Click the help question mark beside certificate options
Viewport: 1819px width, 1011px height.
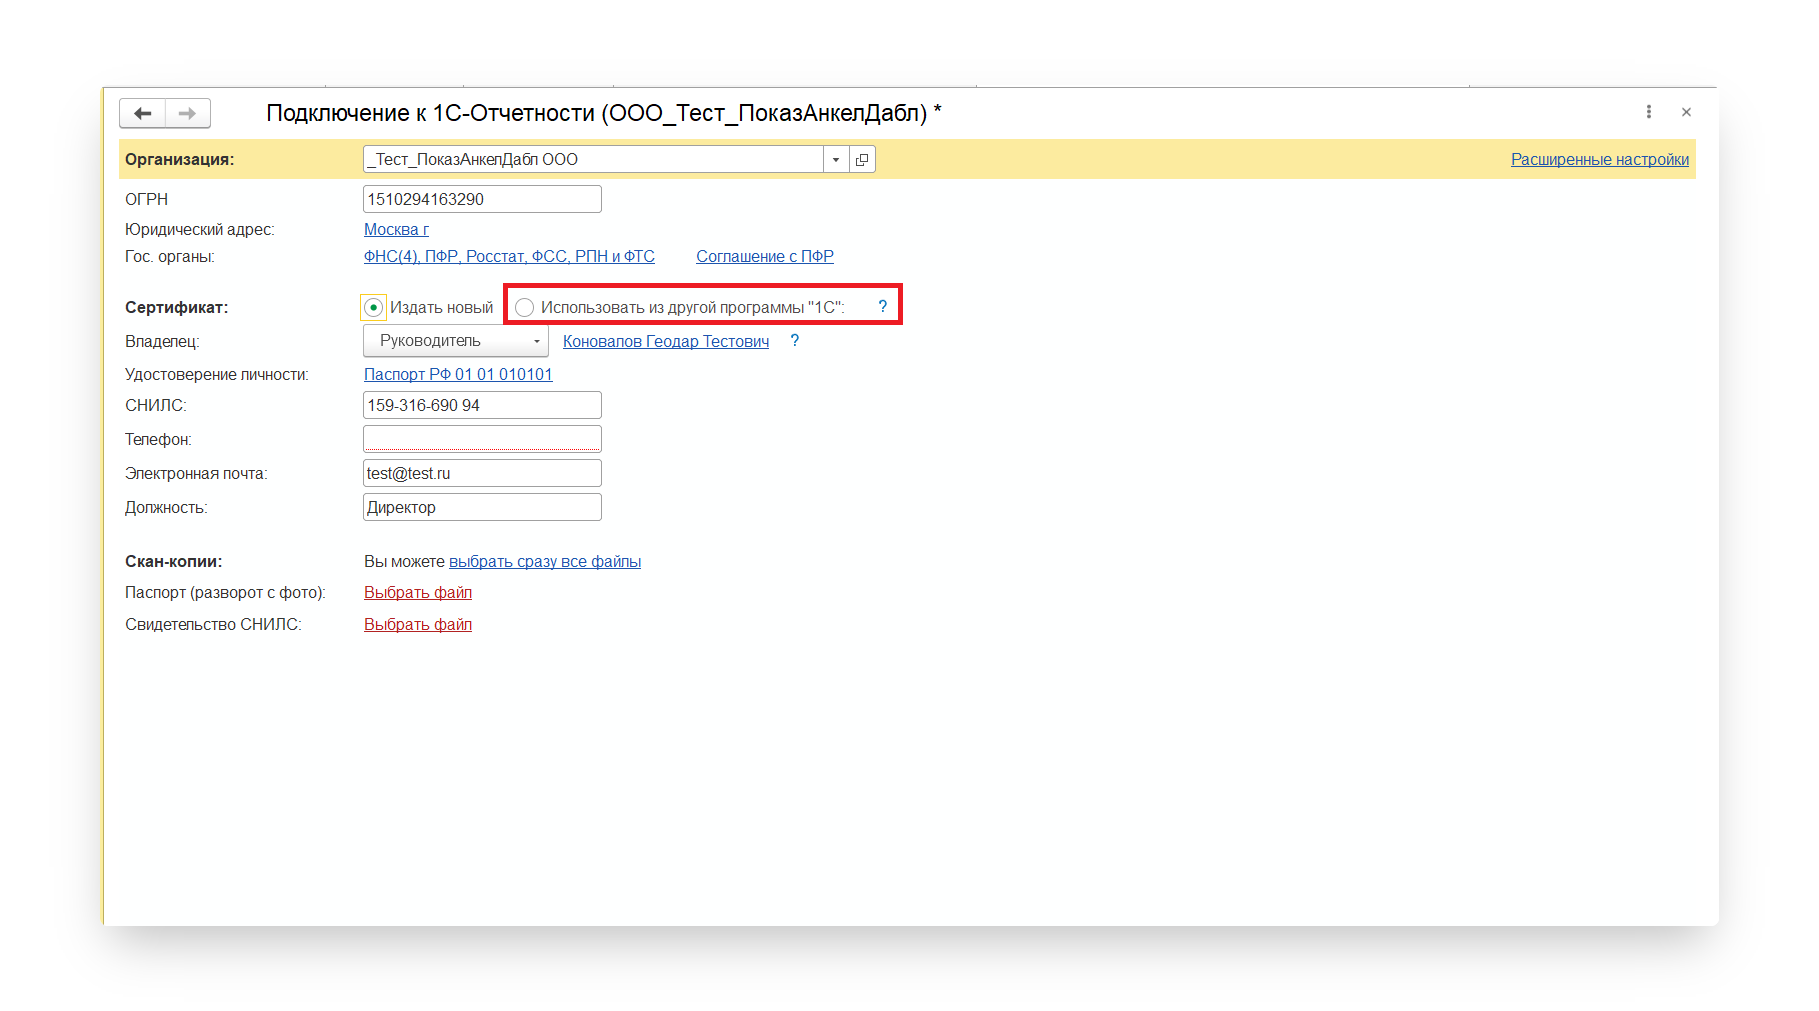tap(882, 307)
